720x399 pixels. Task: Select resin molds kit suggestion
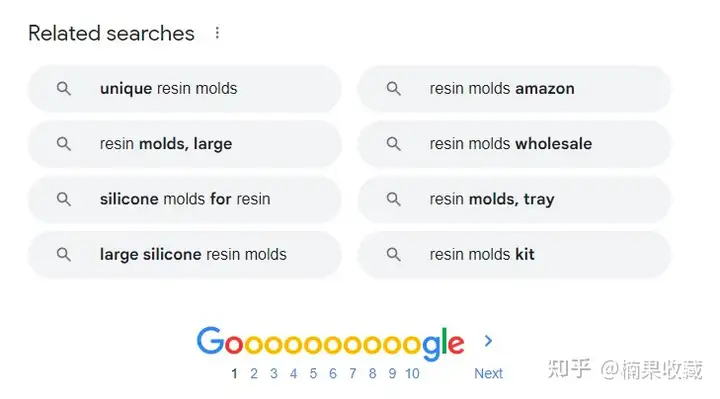click(514, 254)
